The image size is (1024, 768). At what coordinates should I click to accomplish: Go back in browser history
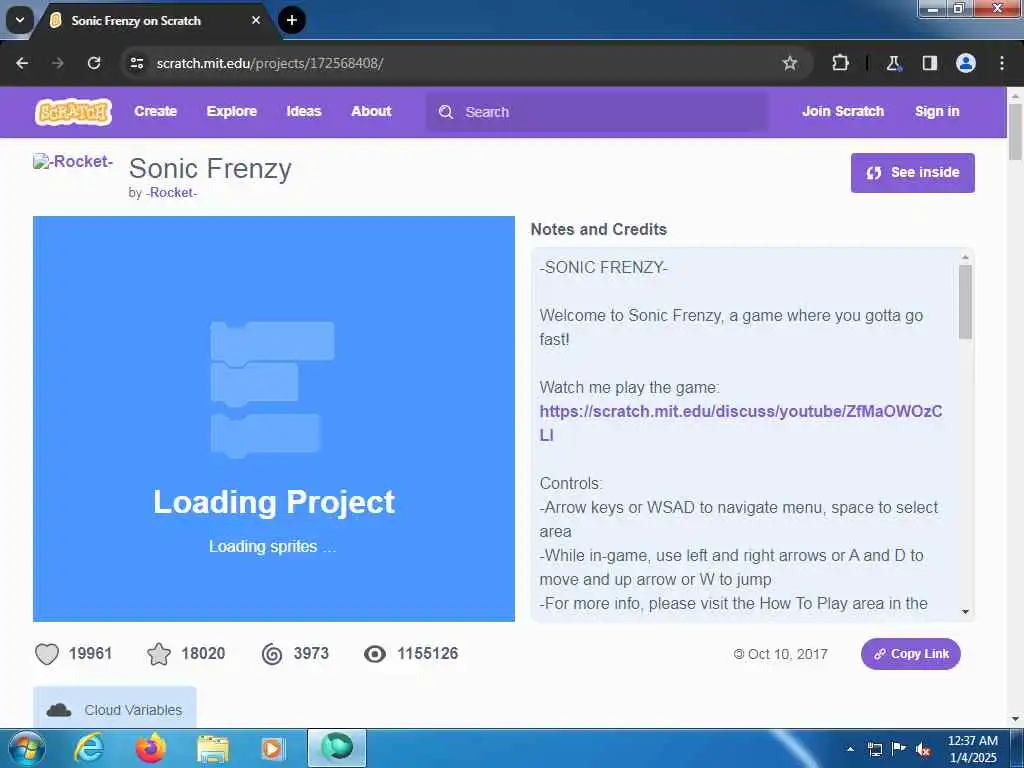click(22, 63)
